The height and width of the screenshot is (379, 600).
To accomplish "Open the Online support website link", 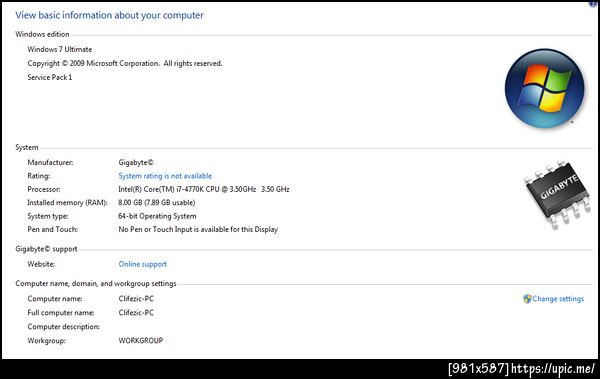I will click(x=142, y=264).
